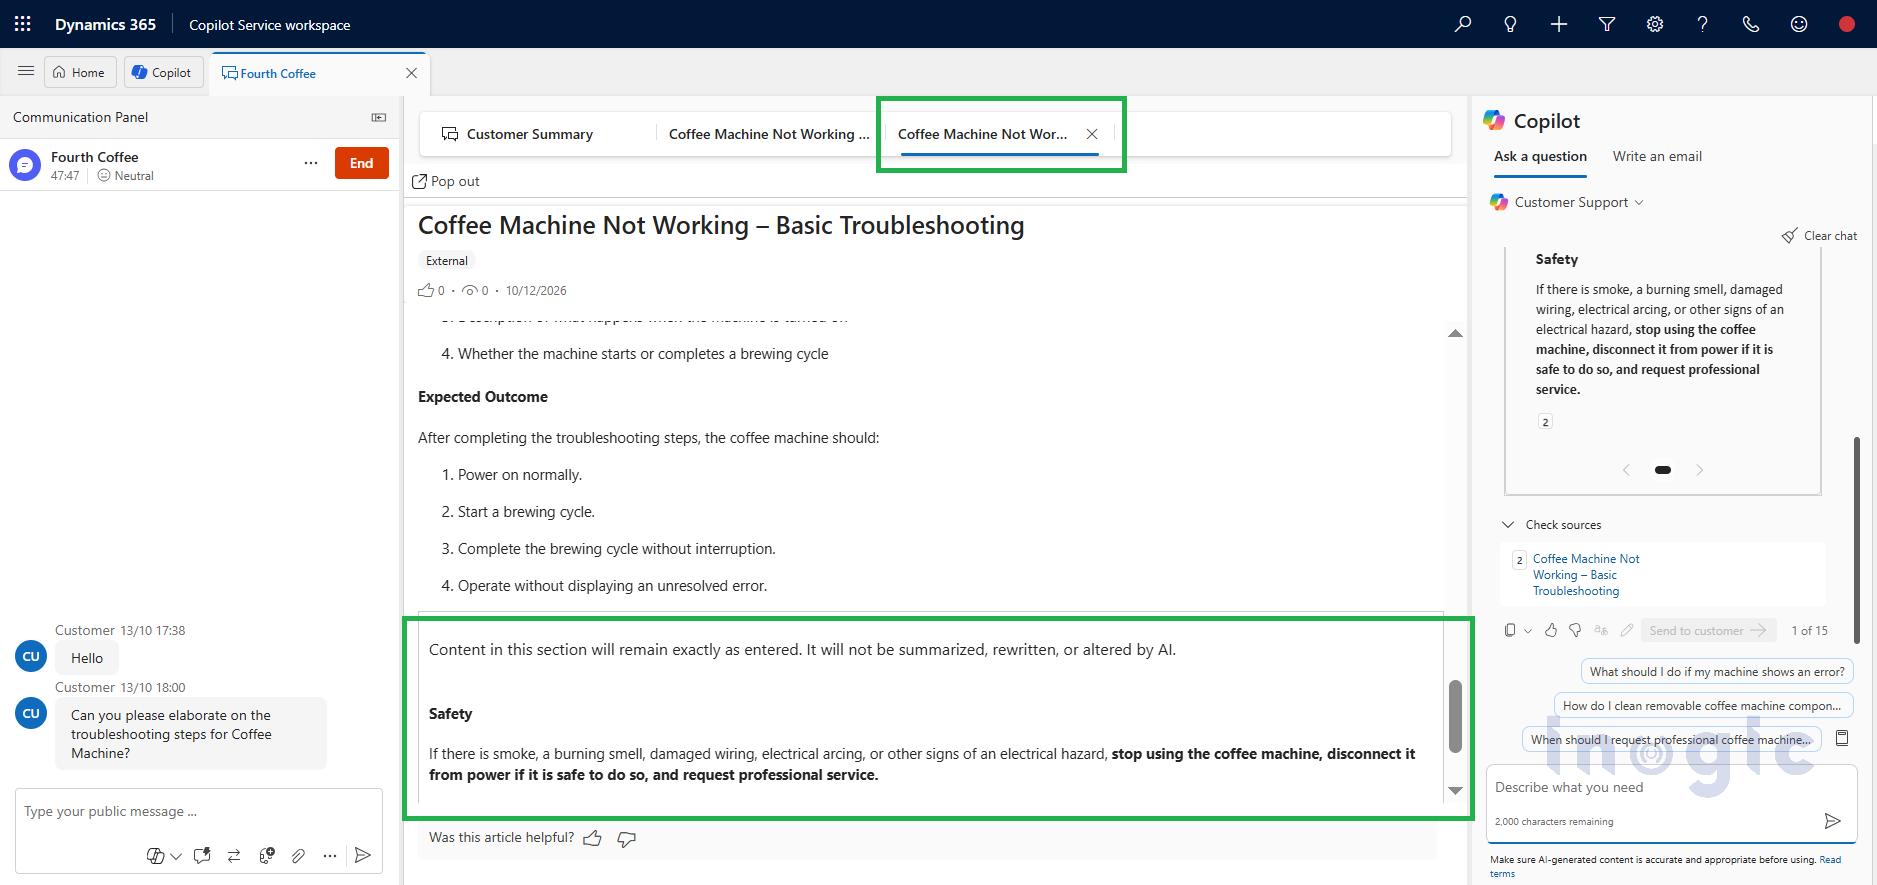1877x885 pixels.
Task: Like the article with thumbs-up under helpful prompt
Action: [x=593, y=838]
